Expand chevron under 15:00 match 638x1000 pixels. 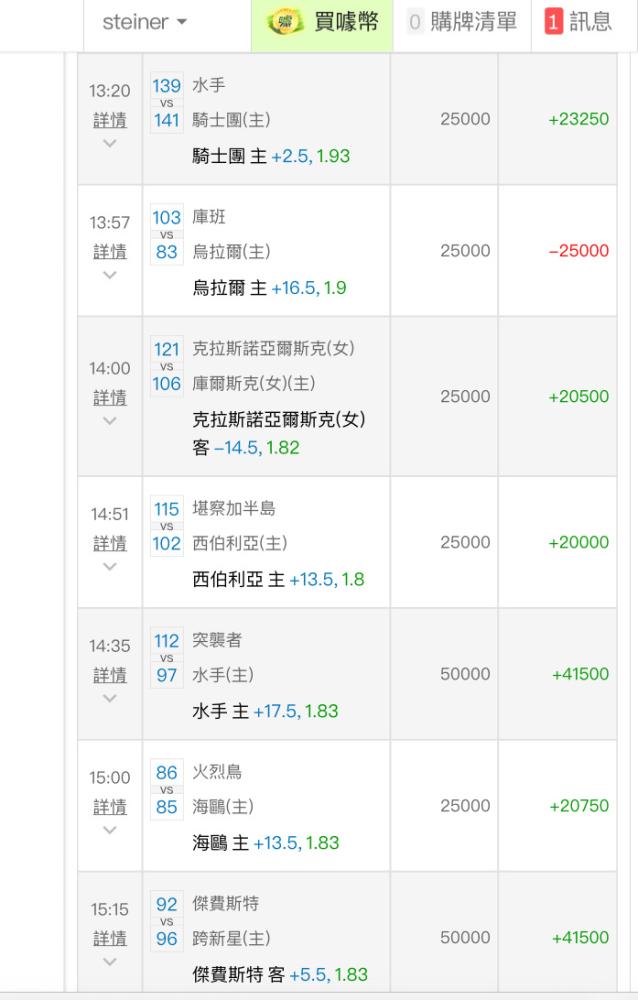point(110,830)
